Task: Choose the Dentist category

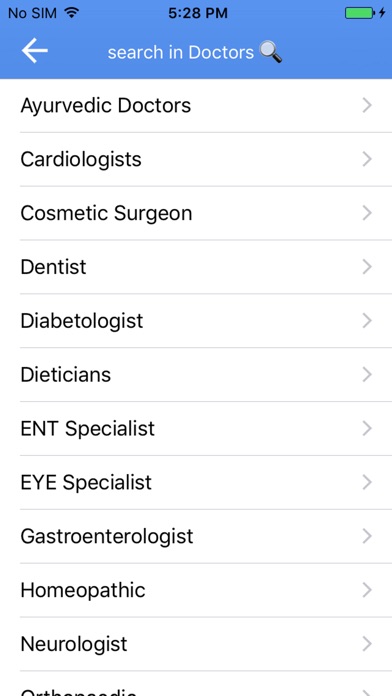Action: 196,267
